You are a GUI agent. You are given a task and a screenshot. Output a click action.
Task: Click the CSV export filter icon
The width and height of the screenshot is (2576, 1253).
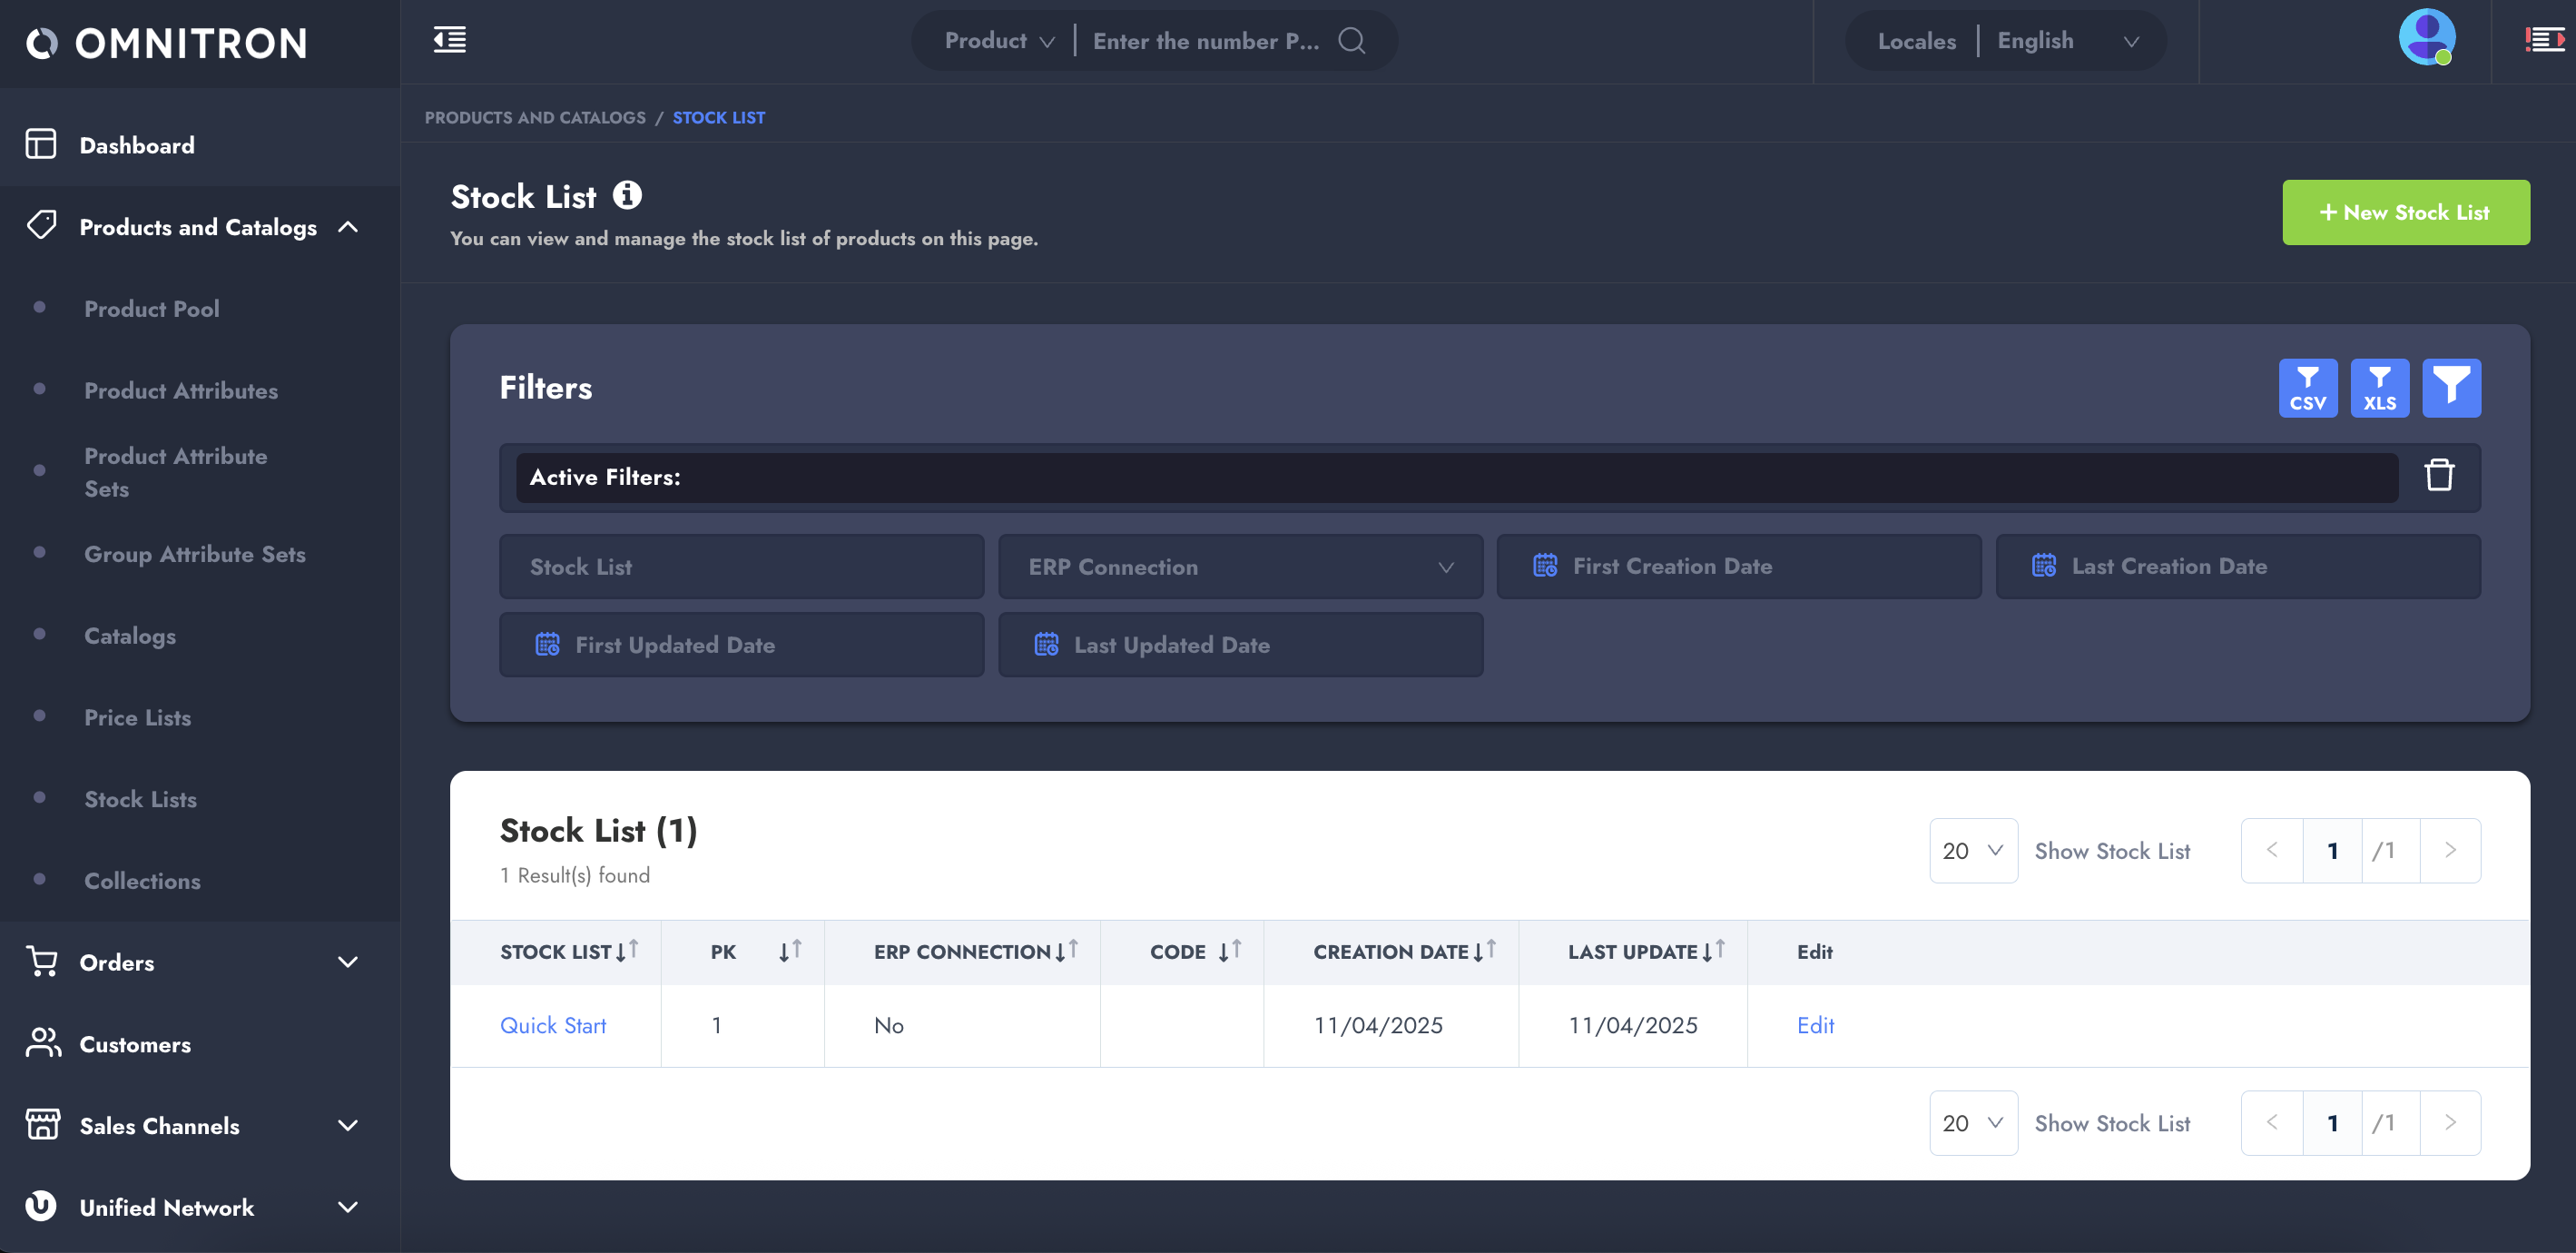2307,388
